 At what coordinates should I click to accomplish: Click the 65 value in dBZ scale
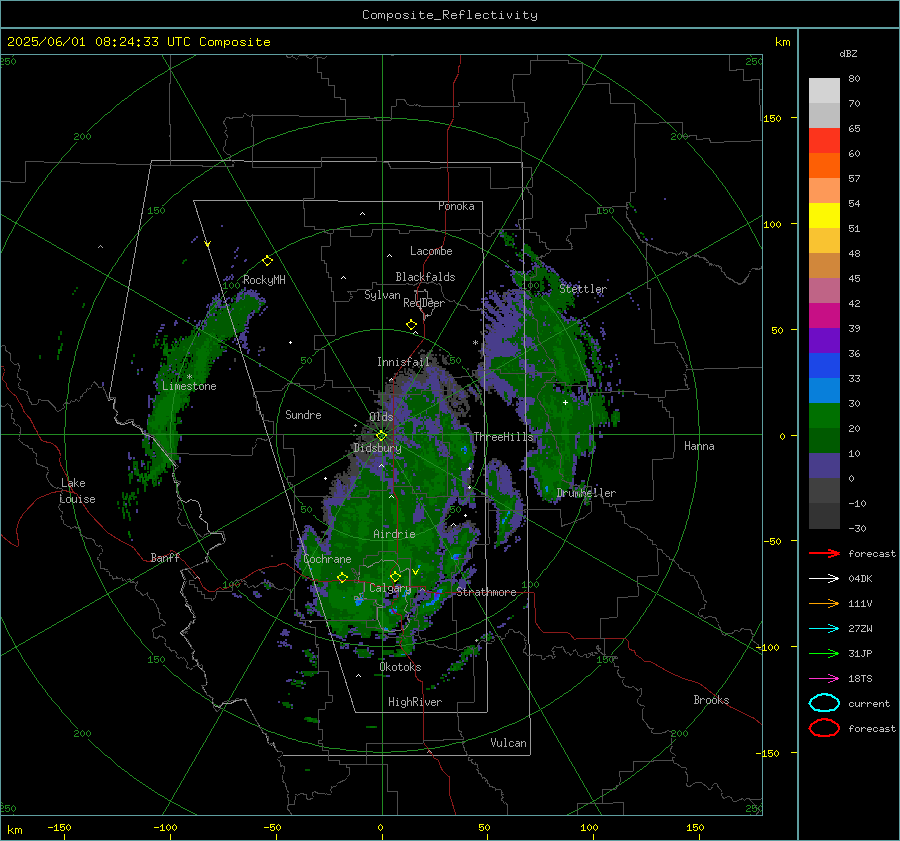pos(854,129)
